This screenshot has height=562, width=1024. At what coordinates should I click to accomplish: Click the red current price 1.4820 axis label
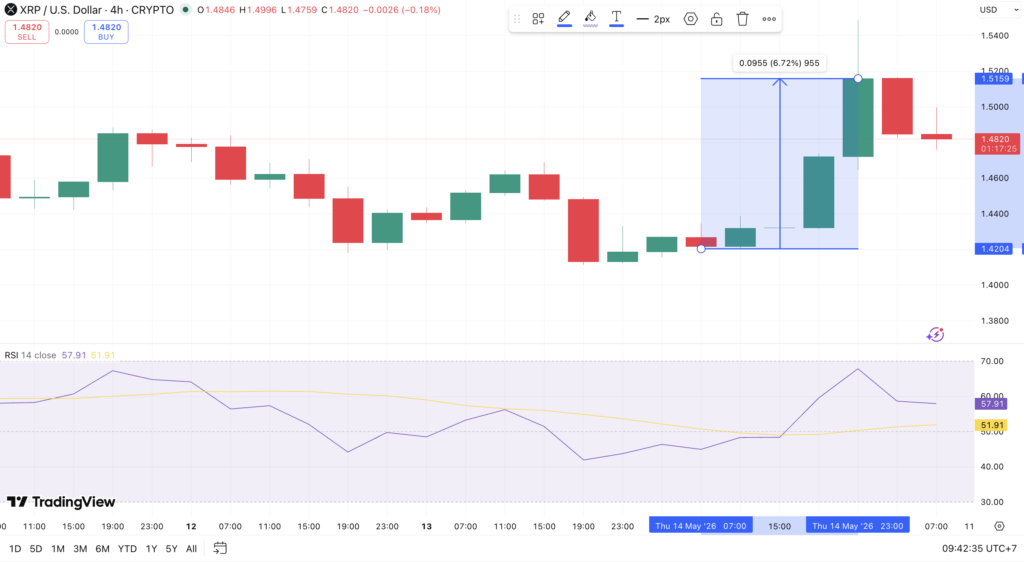click(x=996, y=144)
